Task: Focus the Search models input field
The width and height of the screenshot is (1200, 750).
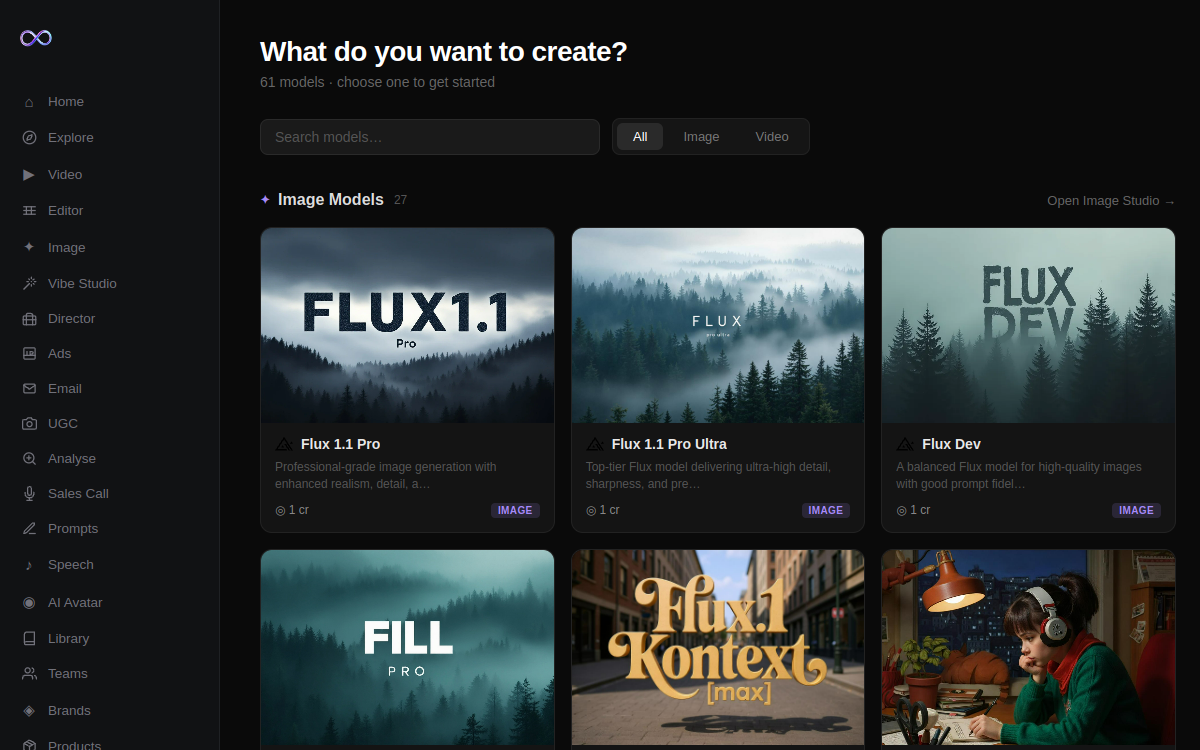Action: click(x=430, y=137)
